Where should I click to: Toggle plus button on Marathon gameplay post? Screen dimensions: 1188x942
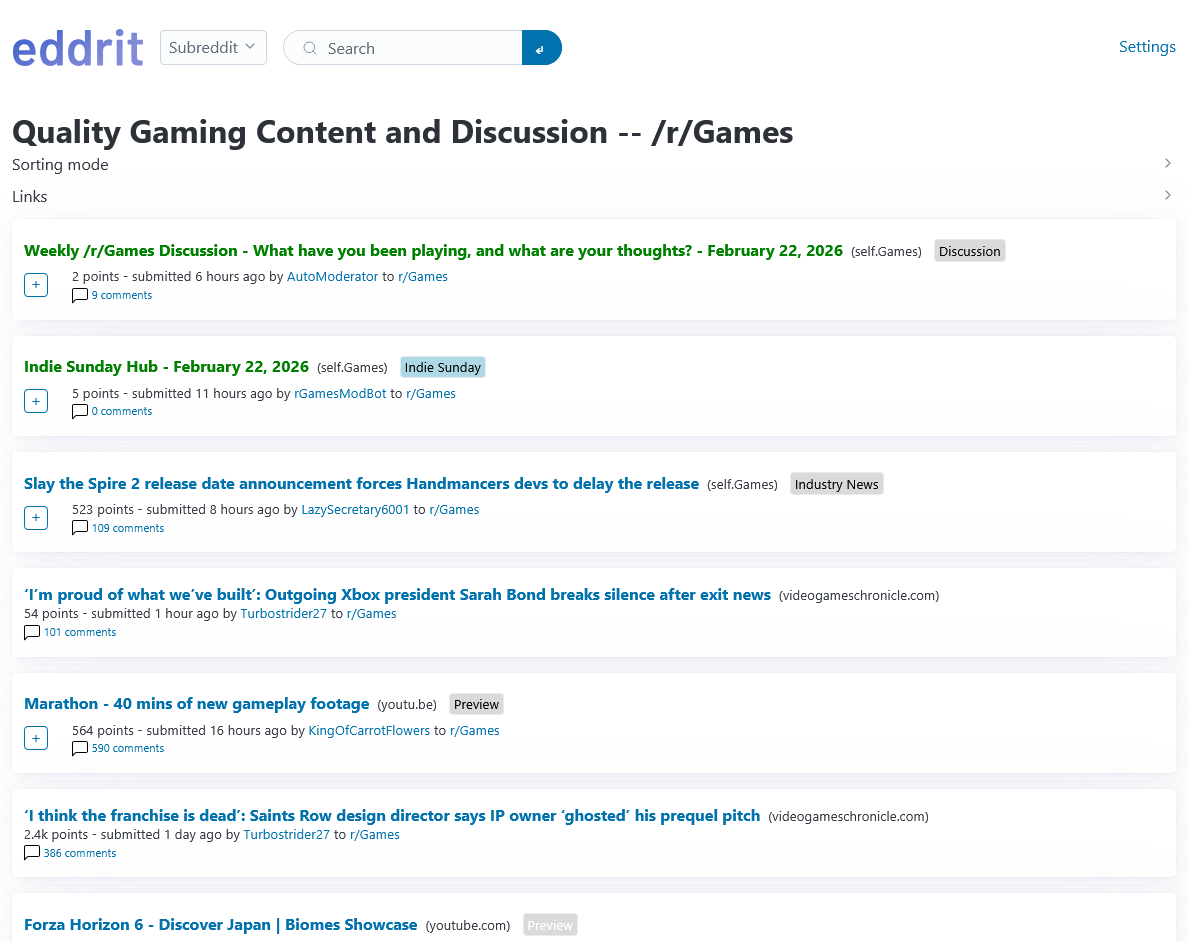36,739
